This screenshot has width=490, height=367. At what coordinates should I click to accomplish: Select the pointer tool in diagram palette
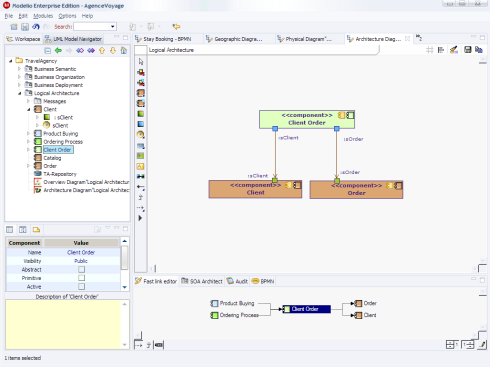click(x=141, y=62)
